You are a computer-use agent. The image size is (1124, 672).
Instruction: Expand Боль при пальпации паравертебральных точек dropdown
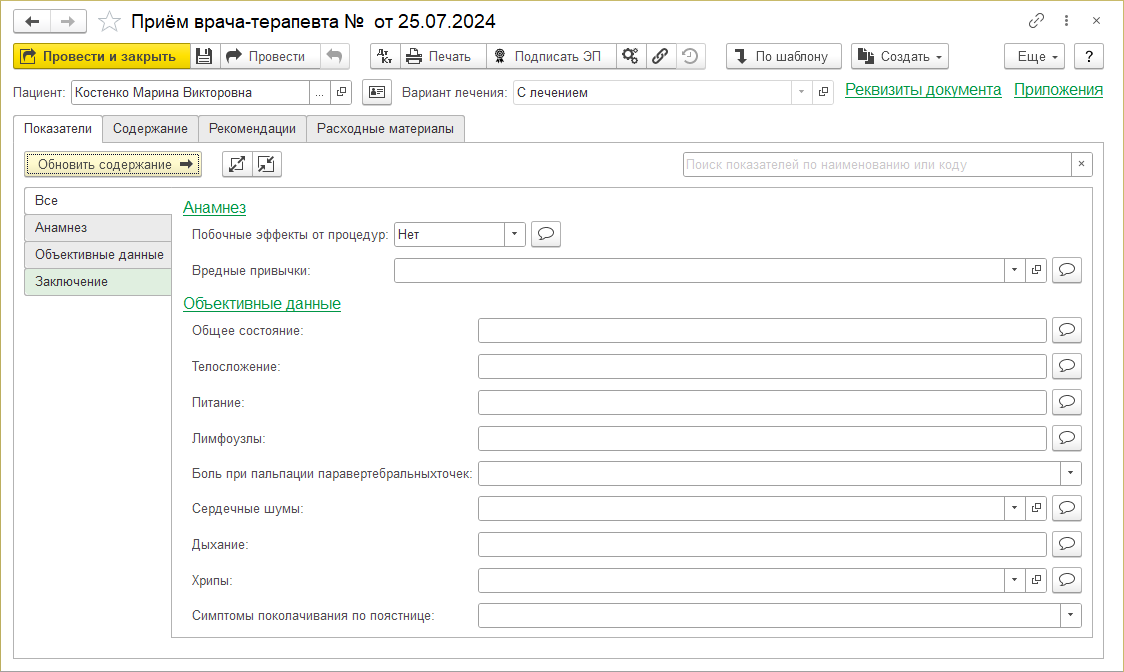coord(1070,473)
